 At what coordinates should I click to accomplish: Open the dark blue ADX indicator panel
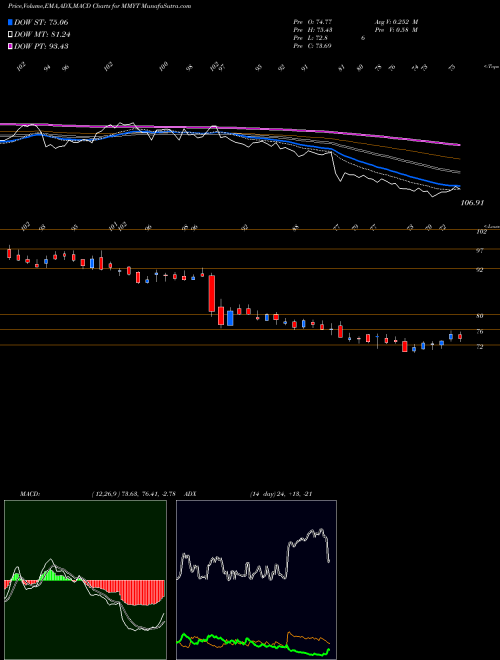pyautogui.click(x=256, y=580)
